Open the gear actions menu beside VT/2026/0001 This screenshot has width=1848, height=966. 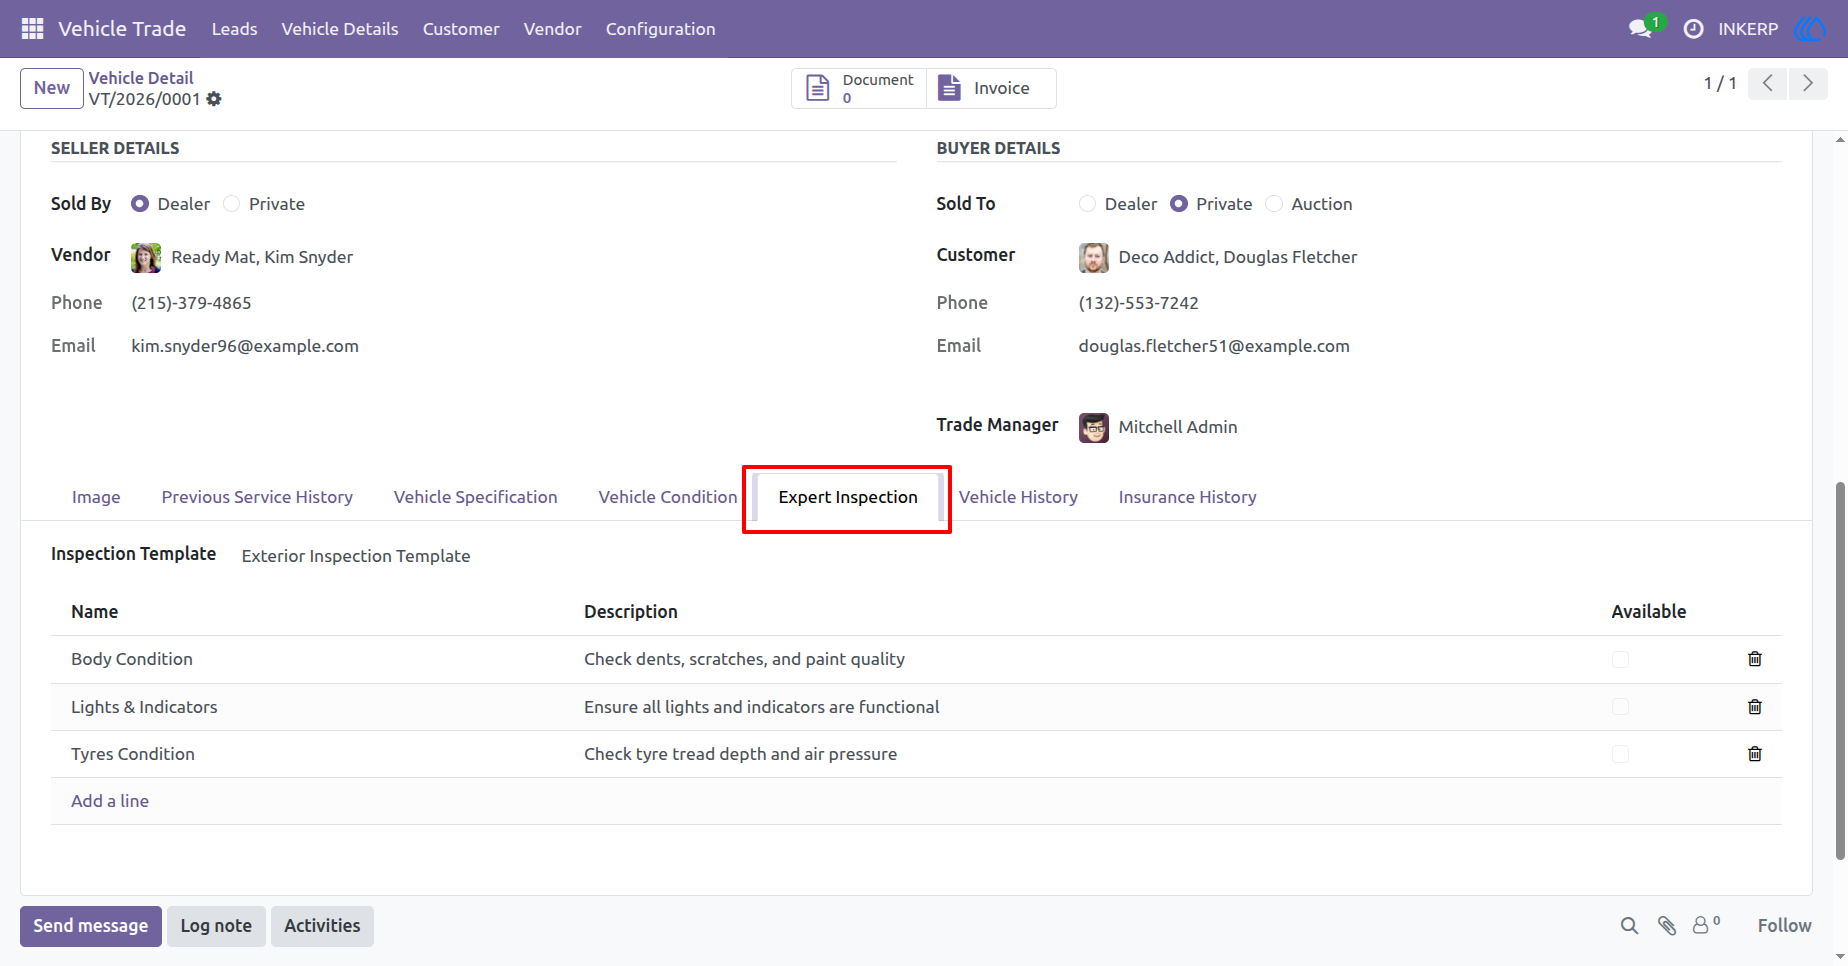point(214,99)
